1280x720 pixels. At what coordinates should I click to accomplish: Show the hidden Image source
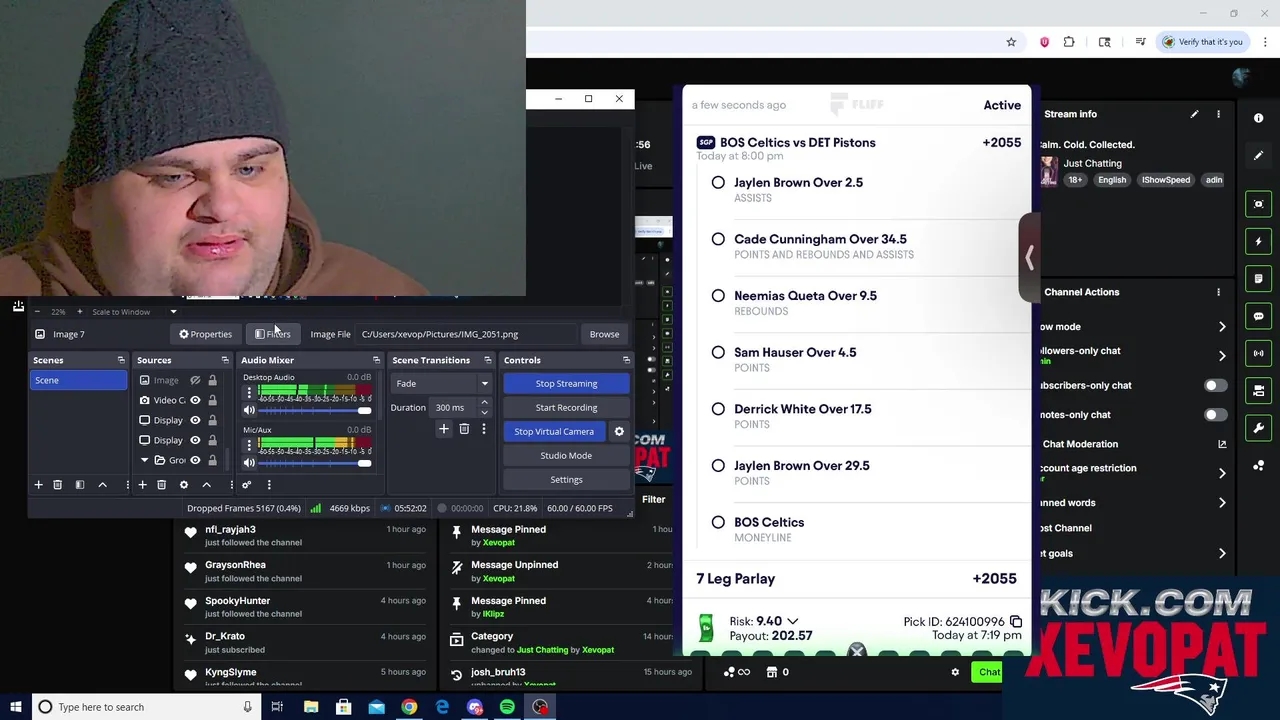pyautogui.click(x=195, y=380)
